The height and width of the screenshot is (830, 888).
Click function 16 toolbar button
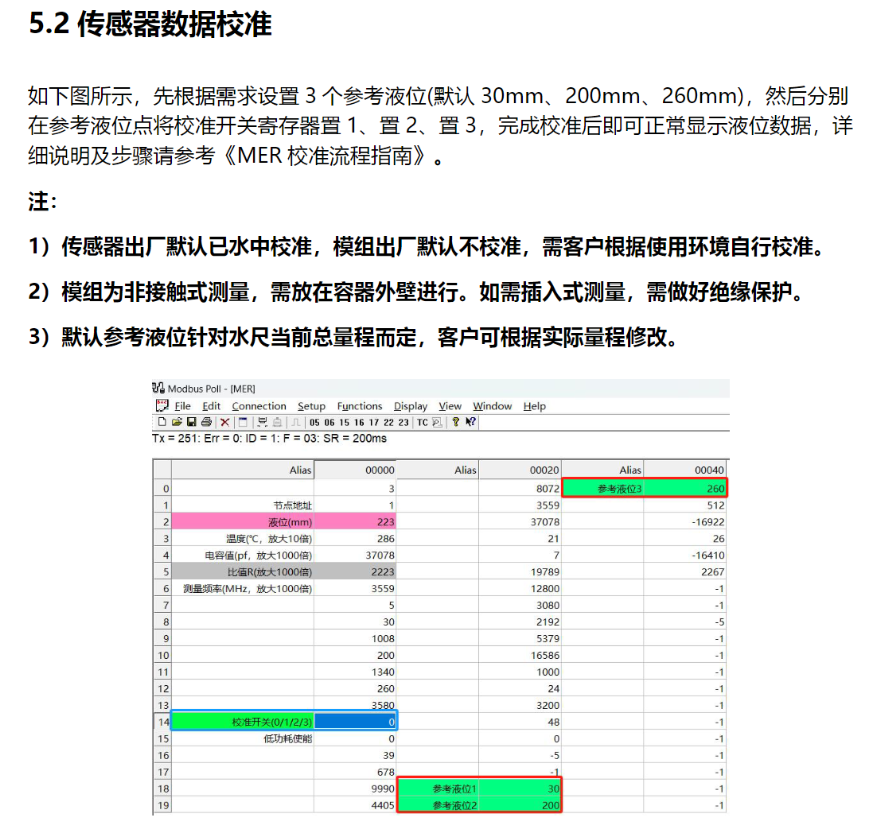pos(359,422)
